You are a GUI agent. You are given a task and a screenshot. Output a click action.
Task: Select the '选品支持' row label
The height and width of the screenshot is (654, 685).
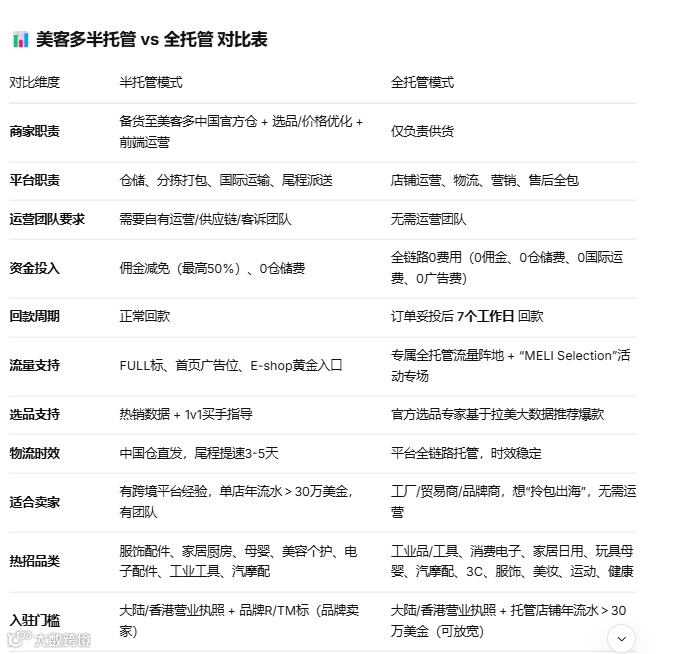[x=35, y=414]
